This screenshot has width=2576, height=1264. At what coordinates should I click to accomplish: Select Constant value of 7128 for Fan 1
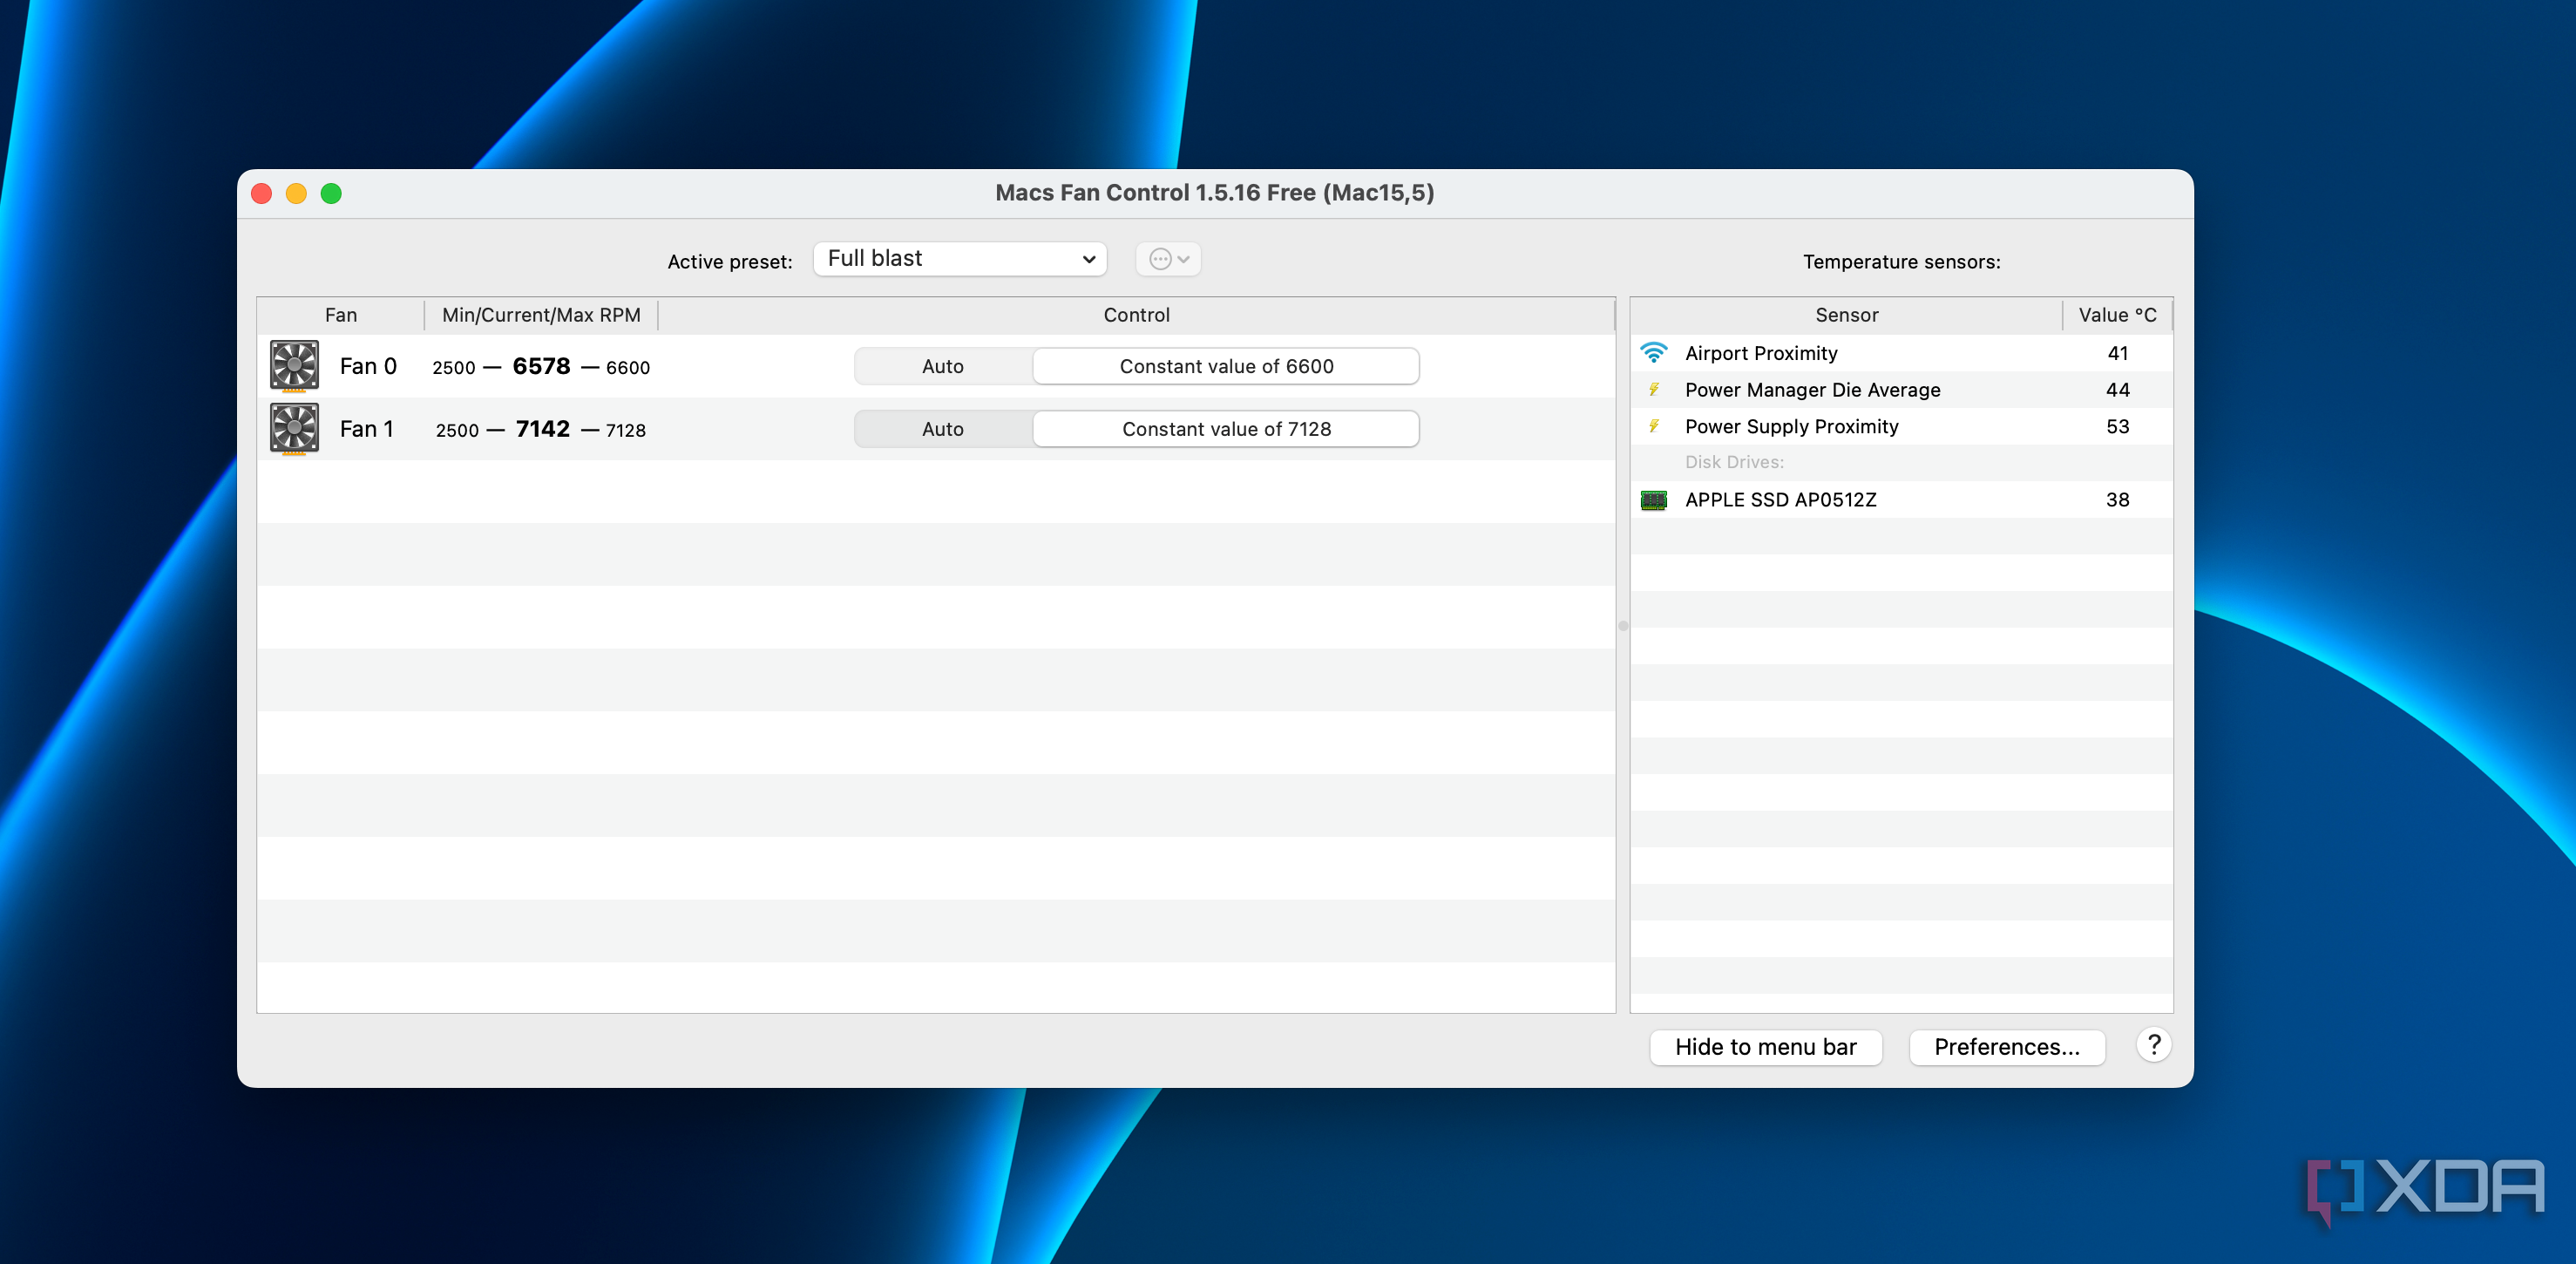click(x=1226, y=429)
